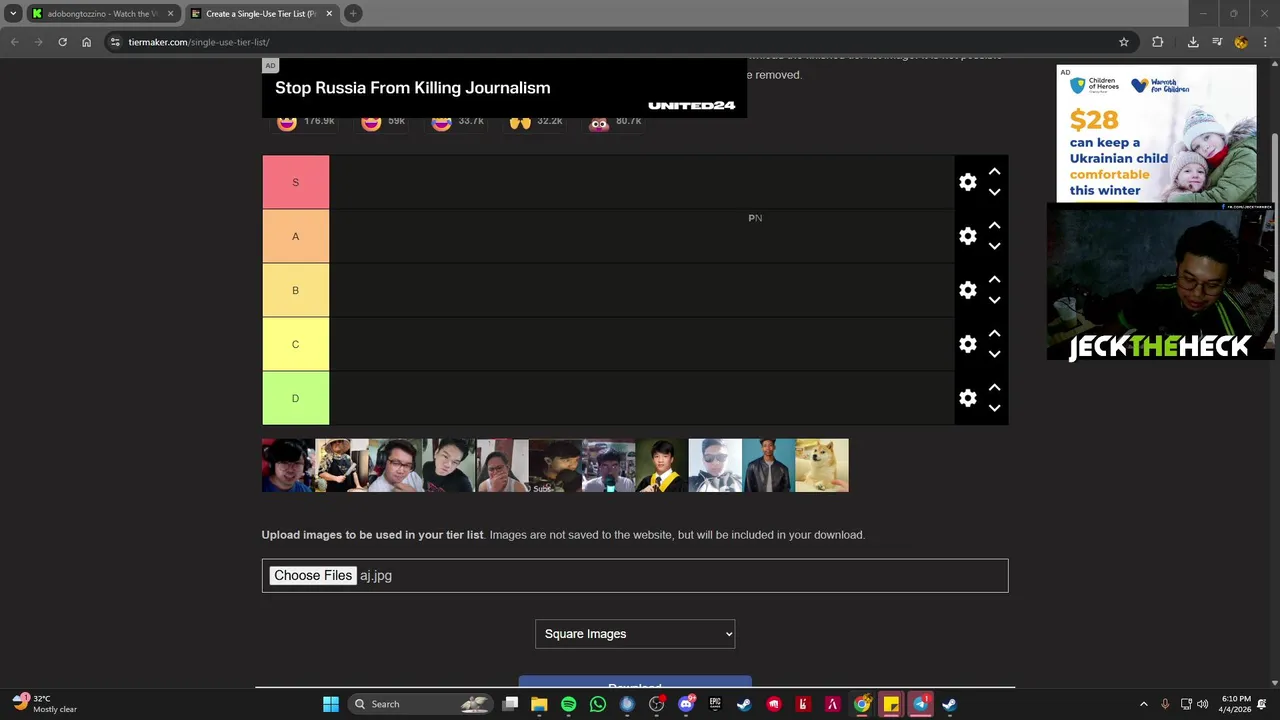Move A tier row up
The width and height of the screenshot is (1280, 720).
tap(994, 226)
